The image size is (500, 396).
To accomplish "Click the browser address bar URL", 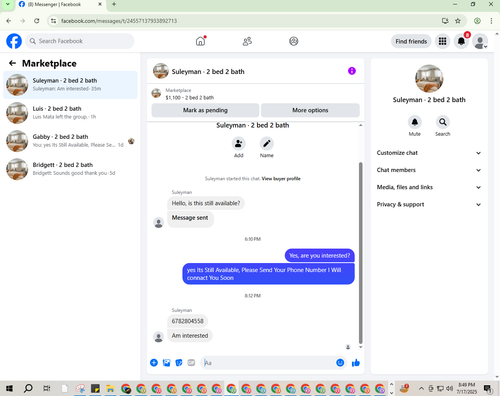I will pos(119,21).
